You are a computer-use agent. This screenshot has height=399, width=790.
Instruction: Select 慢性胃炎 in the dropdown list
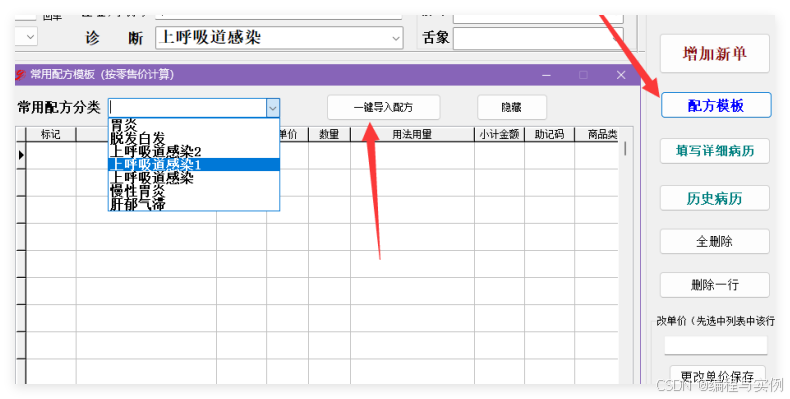click(193, 190)
